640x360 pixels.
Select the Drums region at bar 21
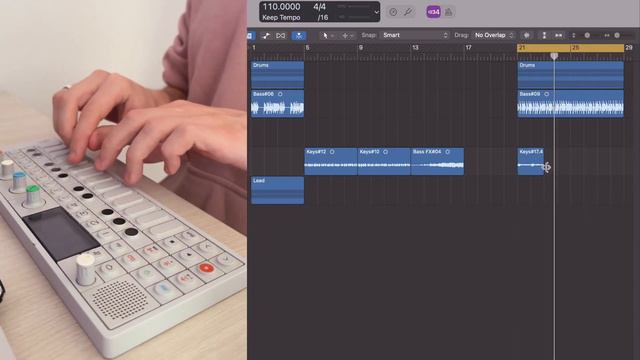(571, 75)
